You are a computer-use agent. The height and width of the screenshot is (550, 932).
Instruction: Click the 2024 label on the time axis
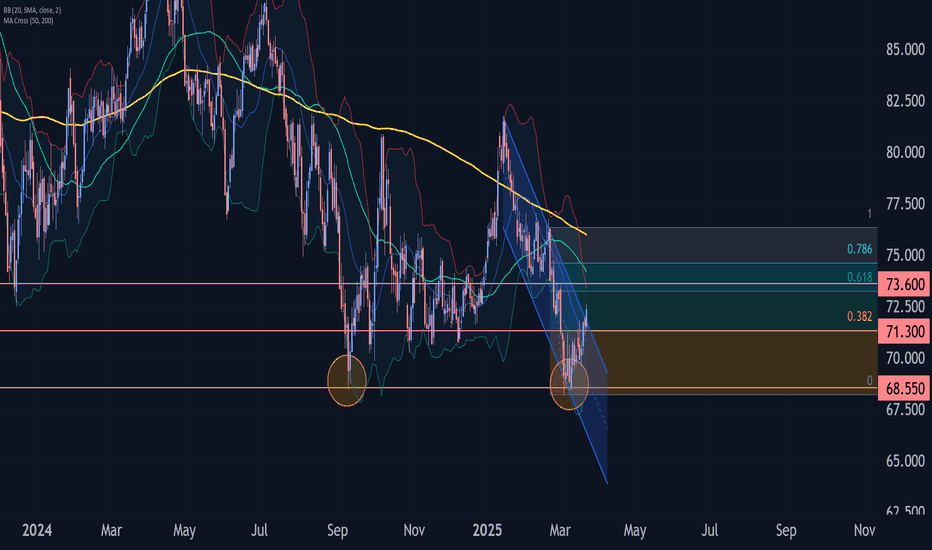(x=37, y=530)
